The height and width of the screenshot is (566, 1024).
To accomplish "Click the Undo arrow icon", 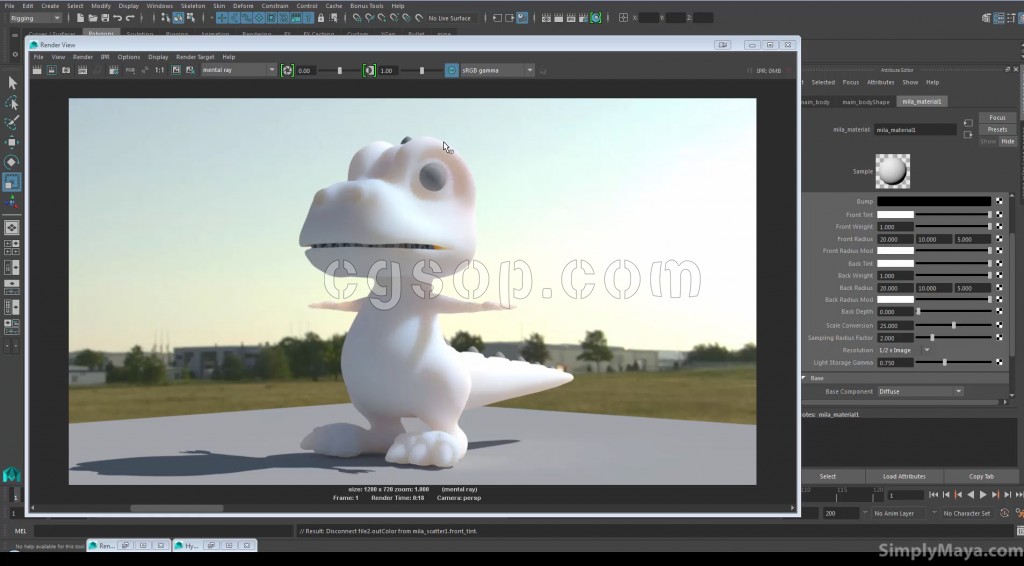I will [117, 18].
